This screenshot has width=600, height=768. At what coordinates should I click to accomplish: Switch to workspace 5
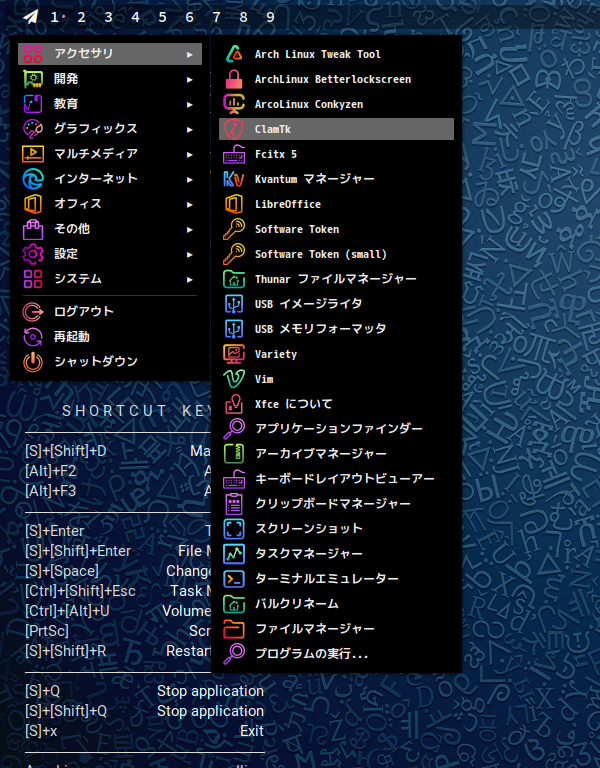point(162,18)
